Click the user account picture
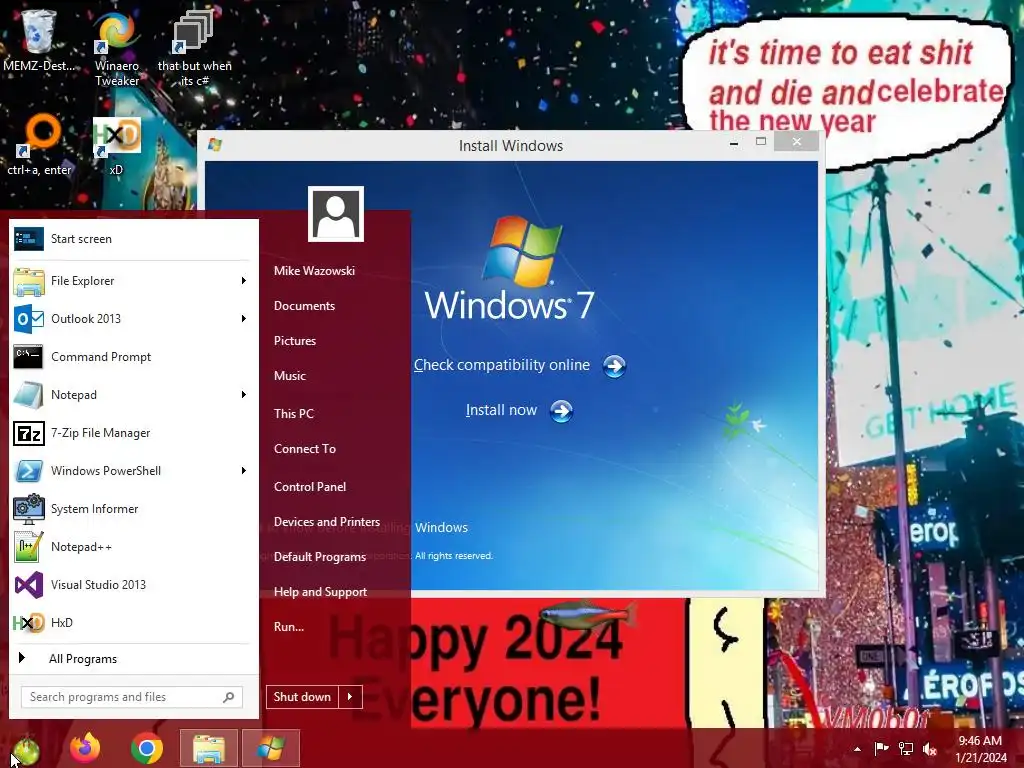 (336, 214)
